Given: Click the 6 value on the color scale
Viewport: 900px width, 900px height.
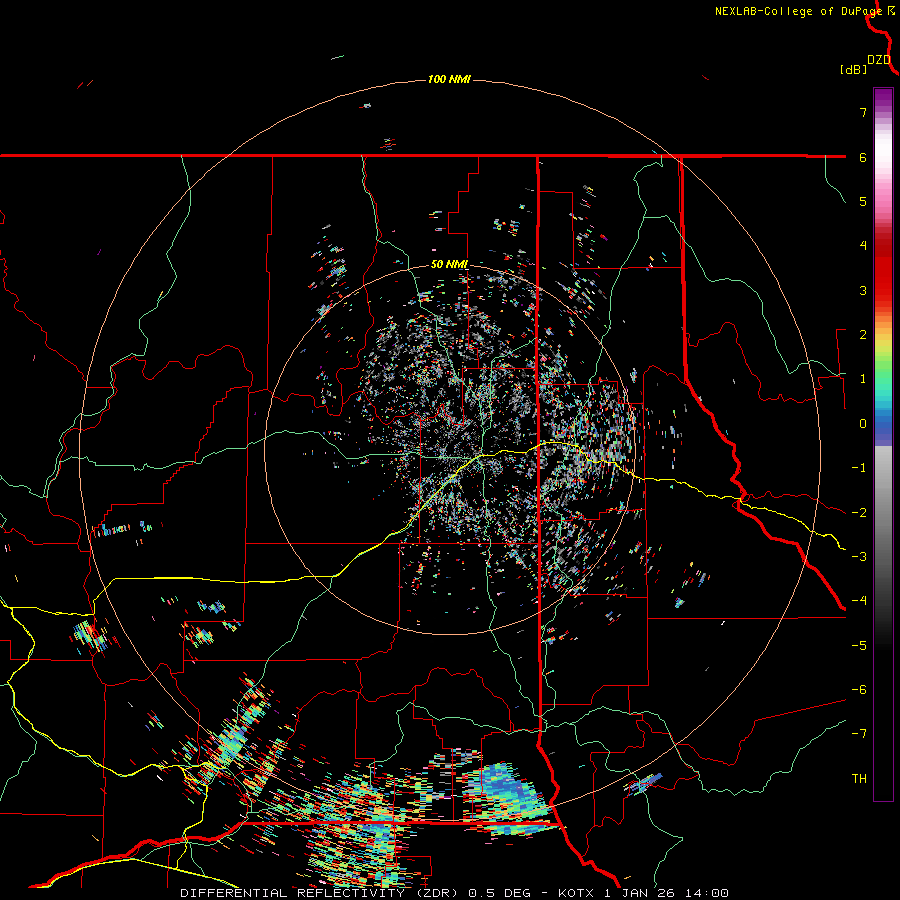Looking at the screenshot, I should (x=863, y=157).
